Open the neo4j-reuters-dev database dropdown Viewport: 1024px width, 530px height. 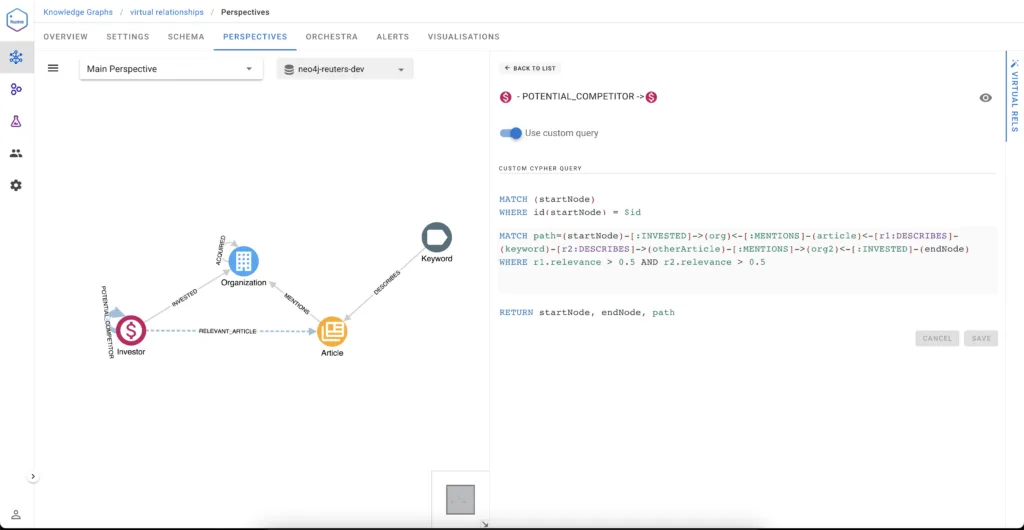pos(345,69)
